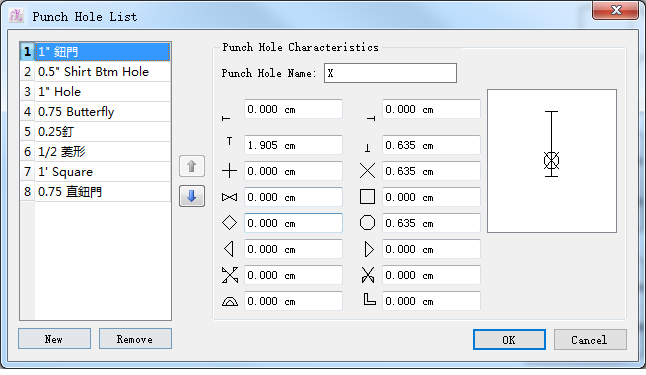Click the punch hole preview image
This screenshot has height=375, width=646.
pyautogui.click(x=552, y=161)
